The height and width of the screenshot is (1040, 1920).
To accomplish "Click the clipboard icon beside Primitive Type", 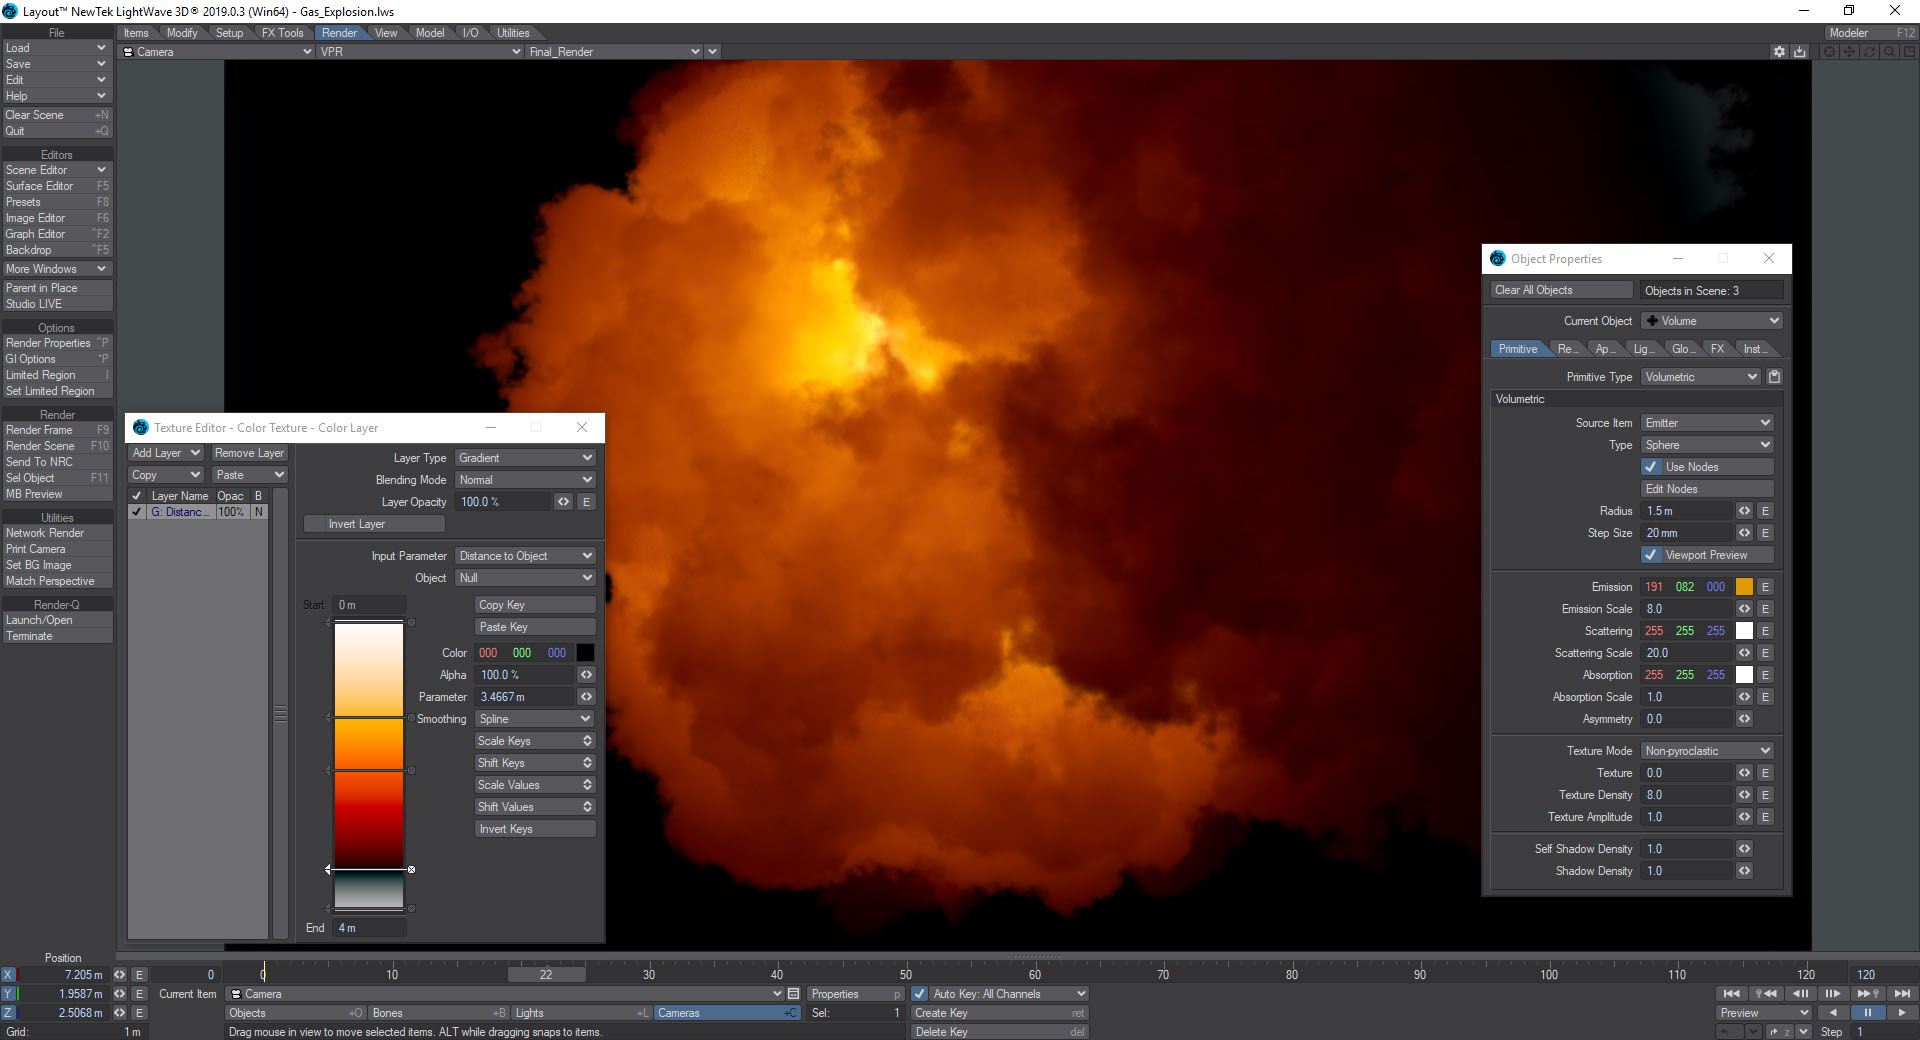I will tap(1774, 377).
